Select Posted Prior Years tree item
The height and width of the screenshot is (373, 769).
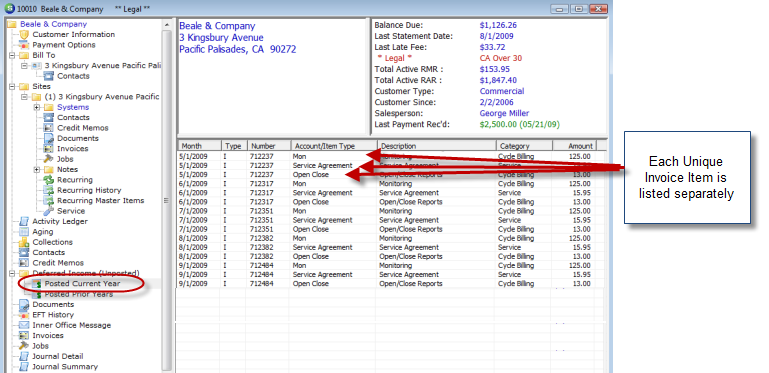tap(78, 294)
